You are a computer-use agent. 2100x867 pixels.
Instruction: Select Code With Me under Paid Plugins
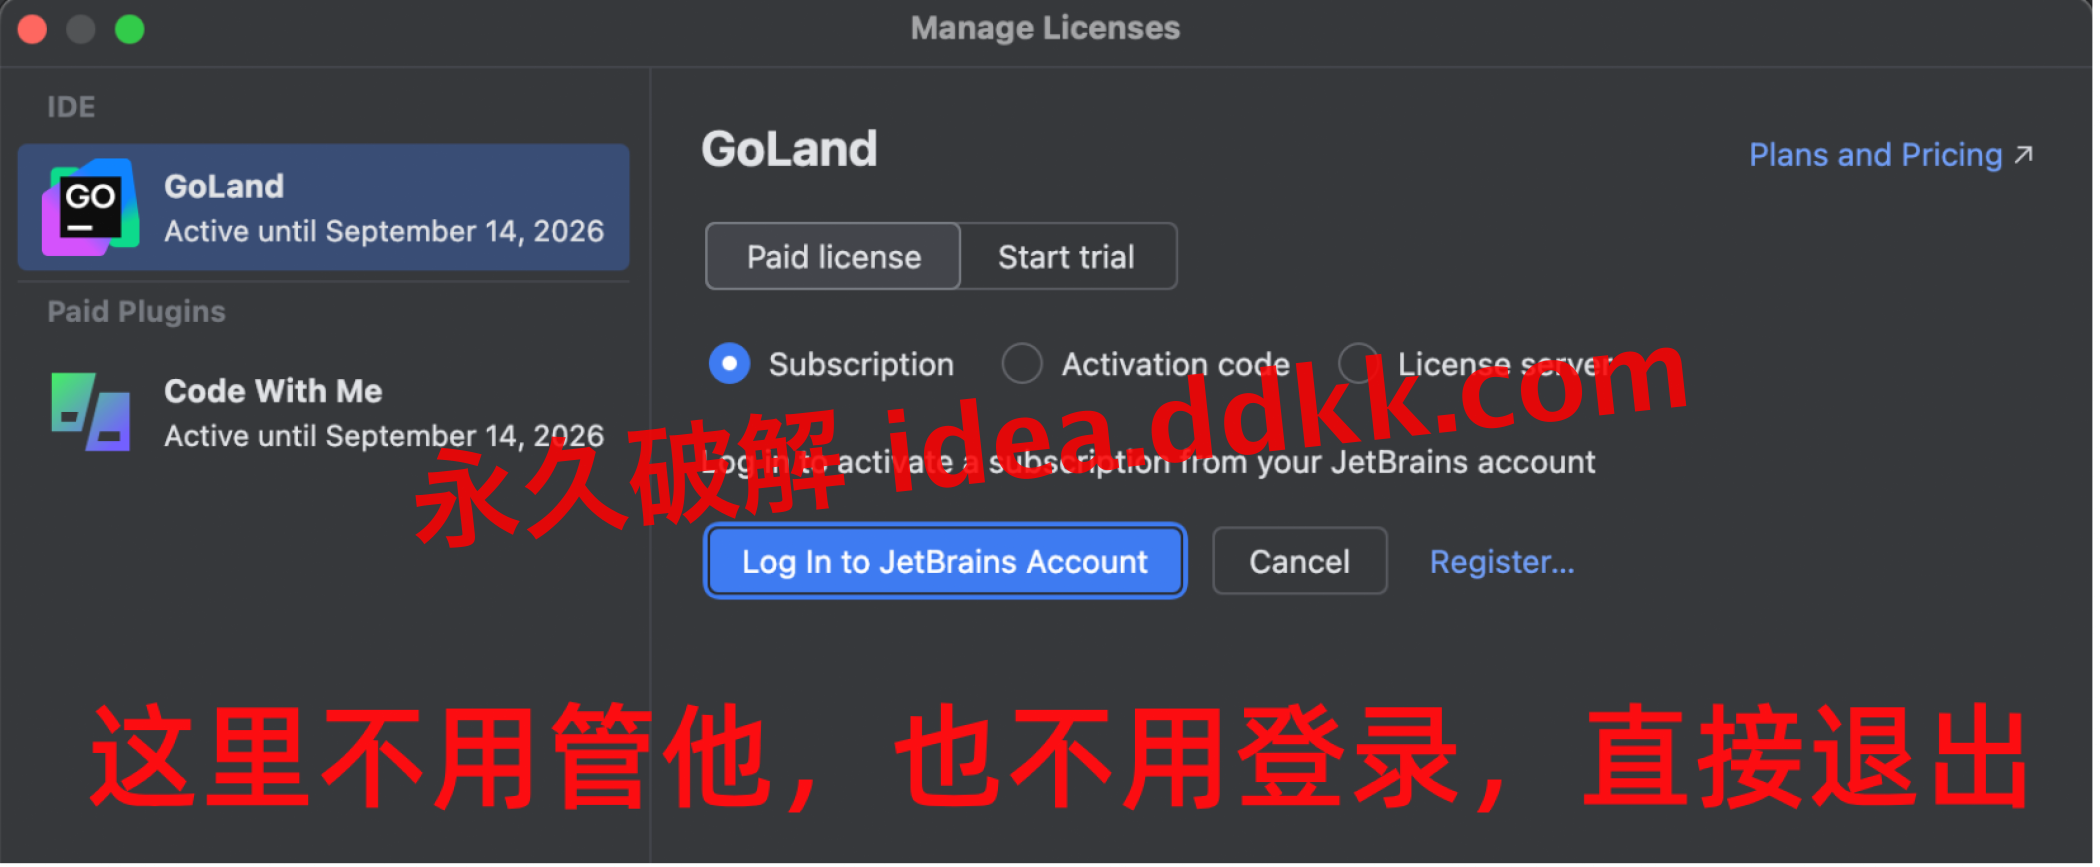(x=323, y=411)
